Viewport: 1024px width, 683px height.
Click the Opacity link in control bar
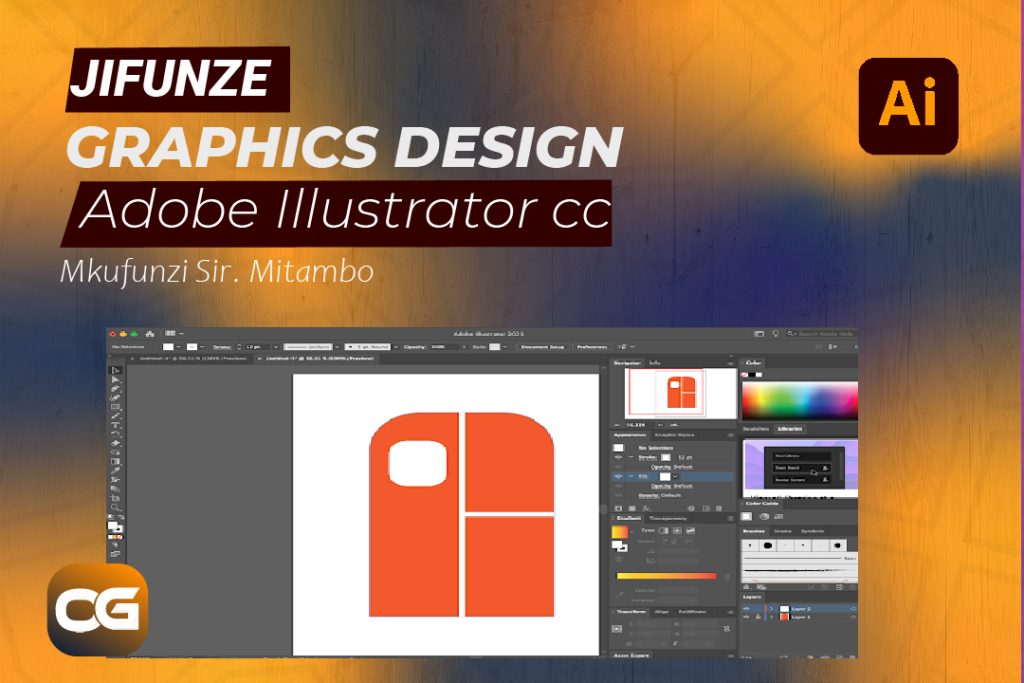(415, 347)
